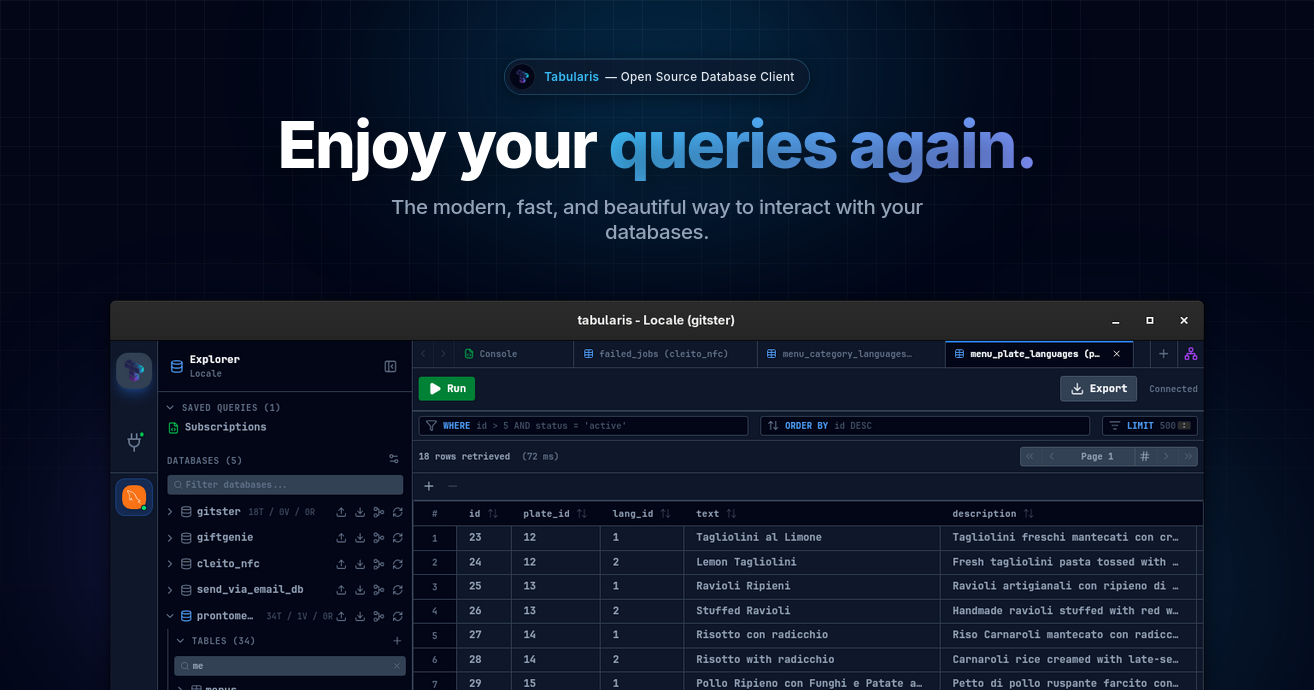This screenshot has width=1314, height=690.
Task: Clear the 'me' table filter text
Action: [396, 666]
